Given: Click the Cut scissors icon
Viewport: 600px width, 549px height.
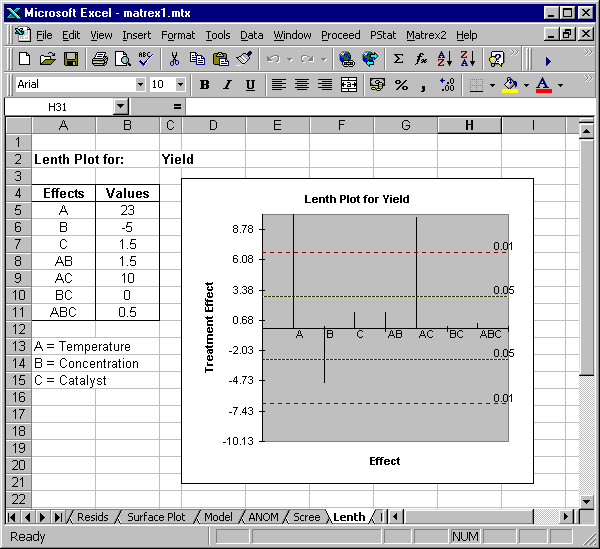Looking at the screenshot, I should 174,59.
